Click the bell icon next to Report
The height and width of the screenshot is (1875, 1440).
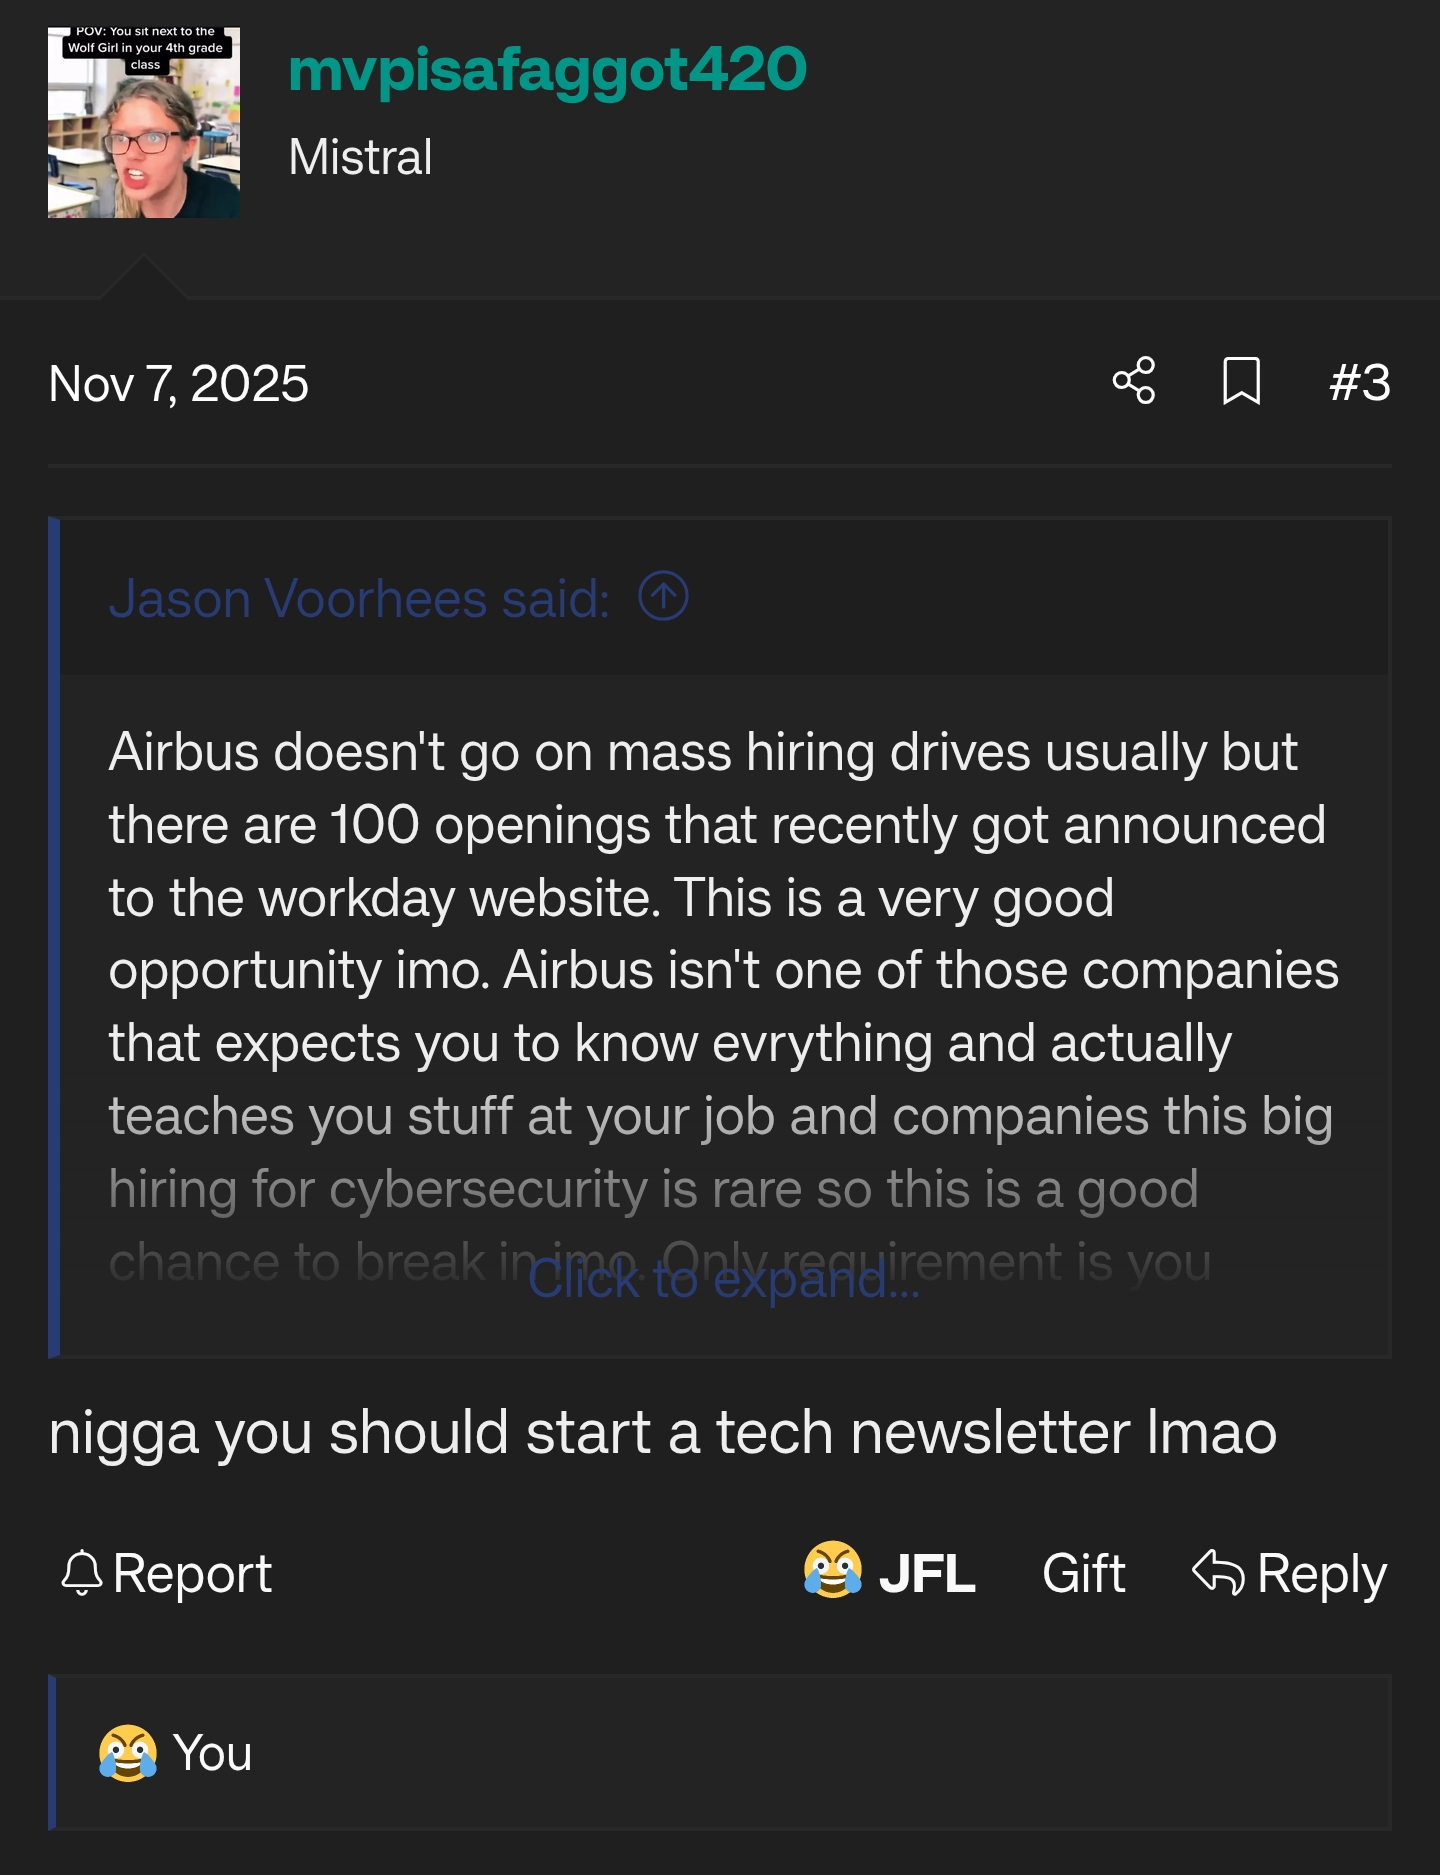pos(81,1573)
